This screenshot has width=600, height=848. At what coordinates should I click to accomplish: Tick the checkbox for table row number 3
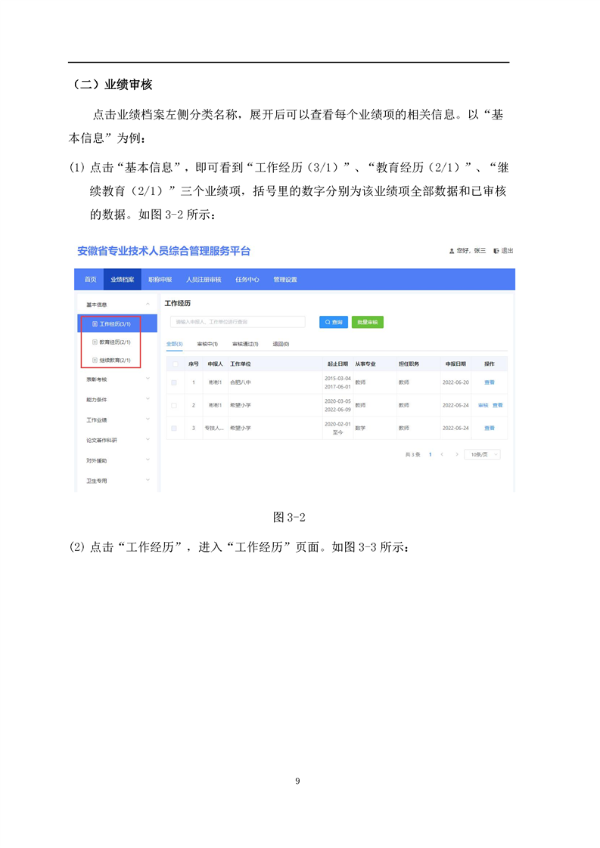pyautogui.click(x=174, y=428)
